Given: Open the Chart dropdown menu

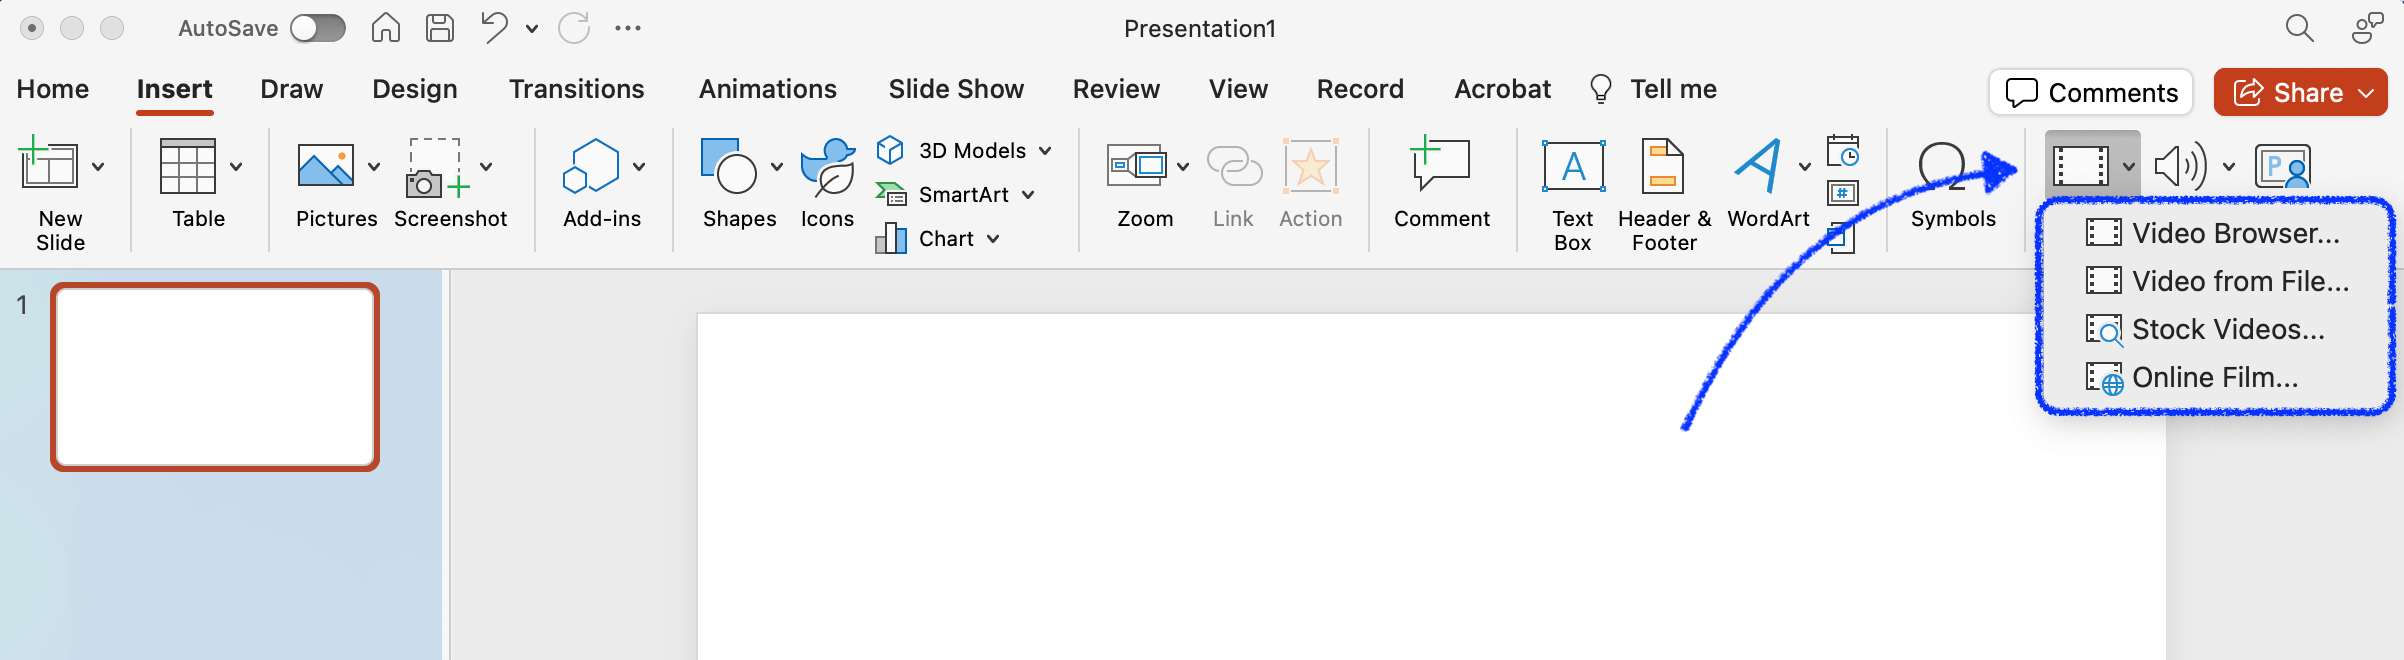Looking at the screenshot, I should click(993, 239).
